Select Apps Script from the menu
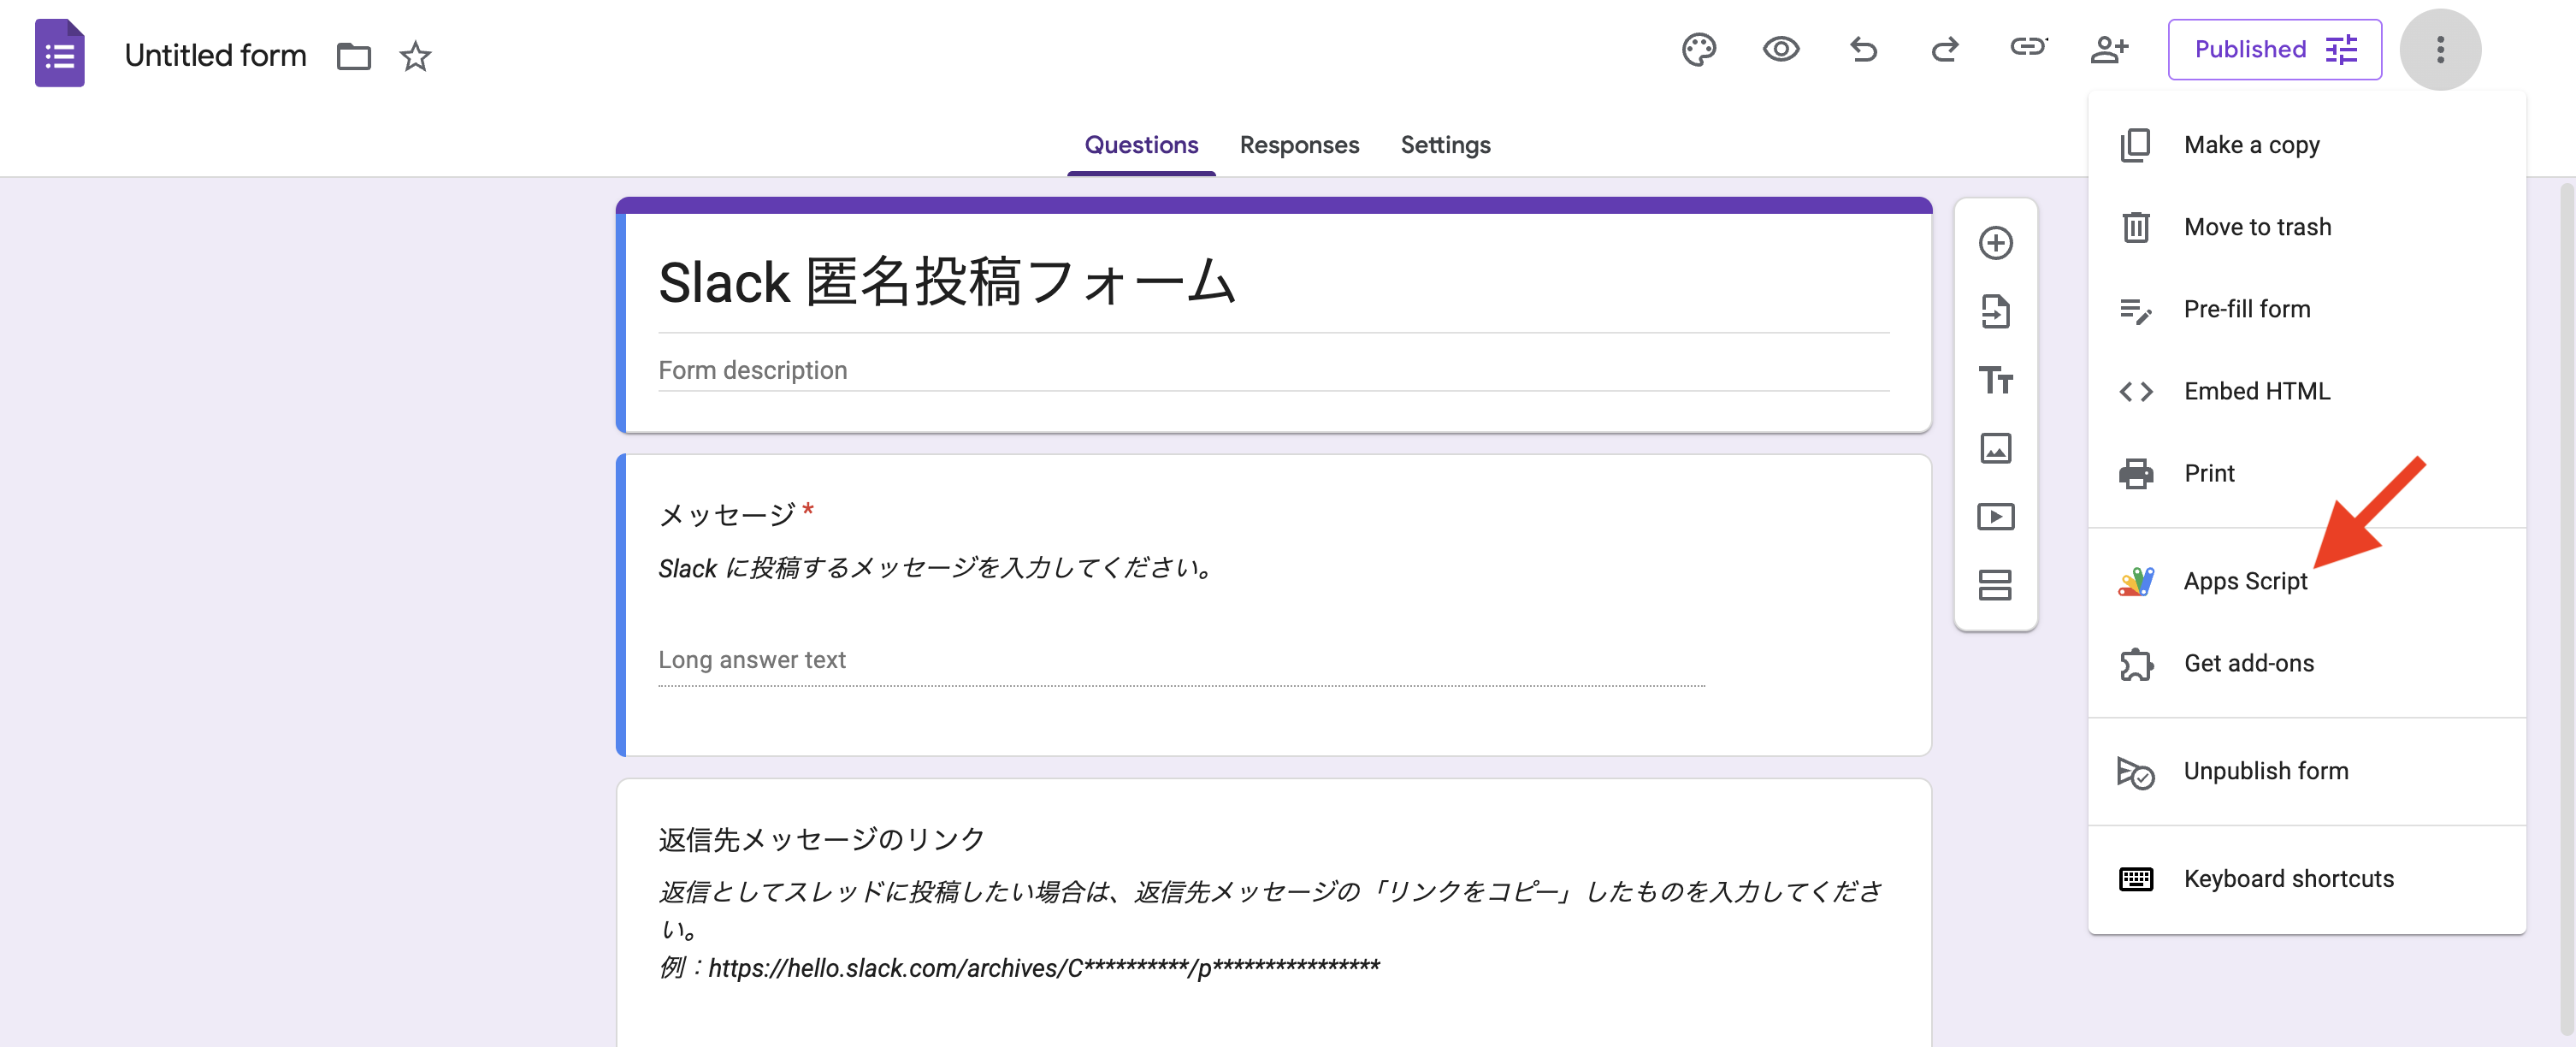 pos(2246,580)
